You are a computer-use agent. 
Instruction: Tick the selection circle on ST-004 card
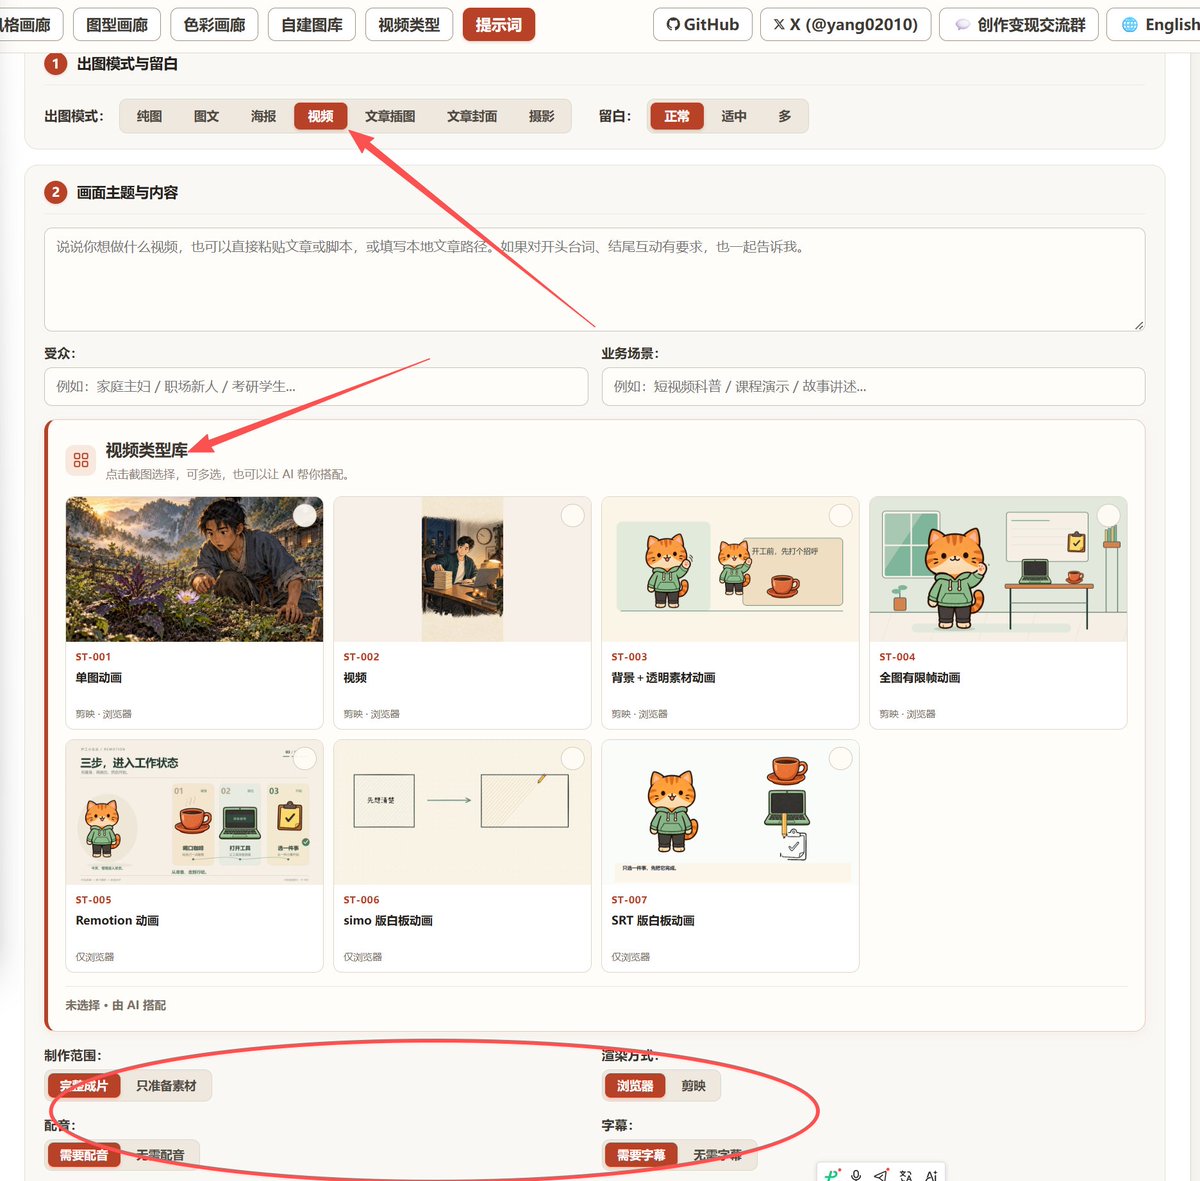[x=1109, y=515]
